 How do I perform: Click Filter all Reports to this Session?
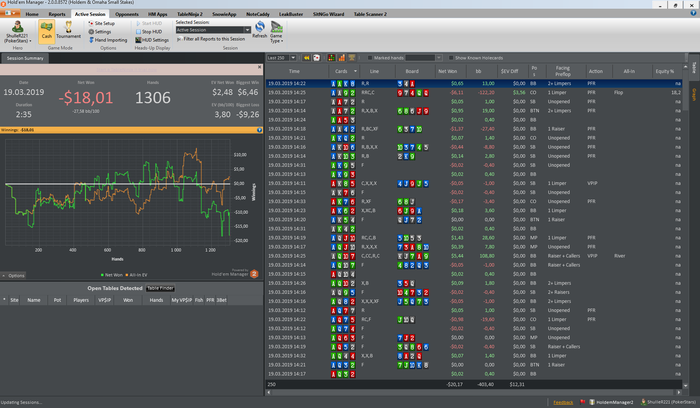(215, 39)
